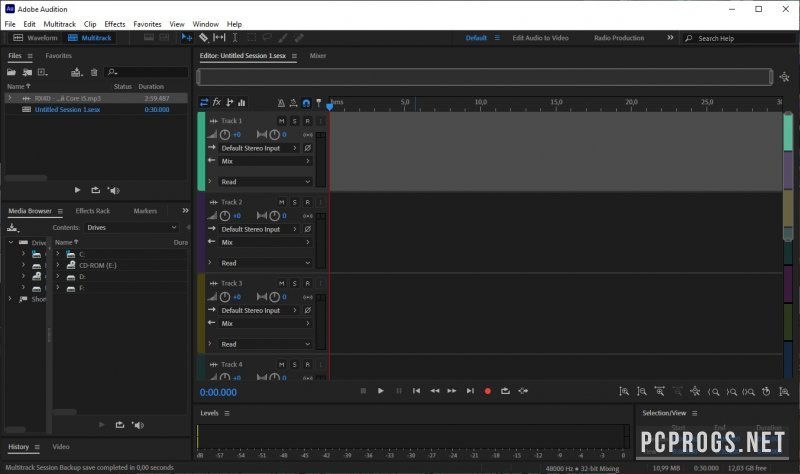Mute Track 2
Viewport: 800px width, 474px height.
(282, 202)
